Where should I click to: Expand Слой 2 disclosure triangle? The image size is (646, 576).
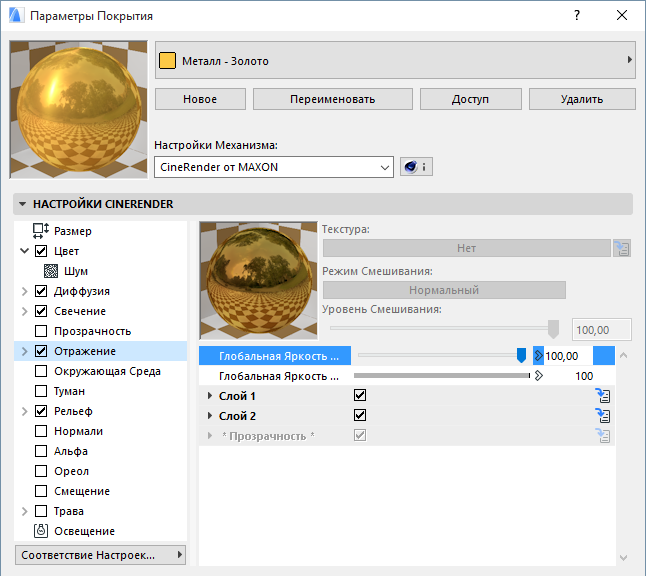[x=210, y=415]
